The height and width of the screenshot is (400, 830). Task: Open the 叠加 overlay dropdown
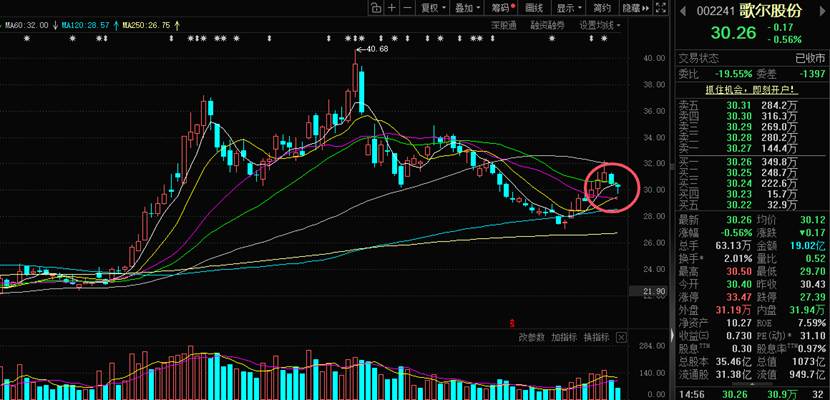click(x=468, y=7)
